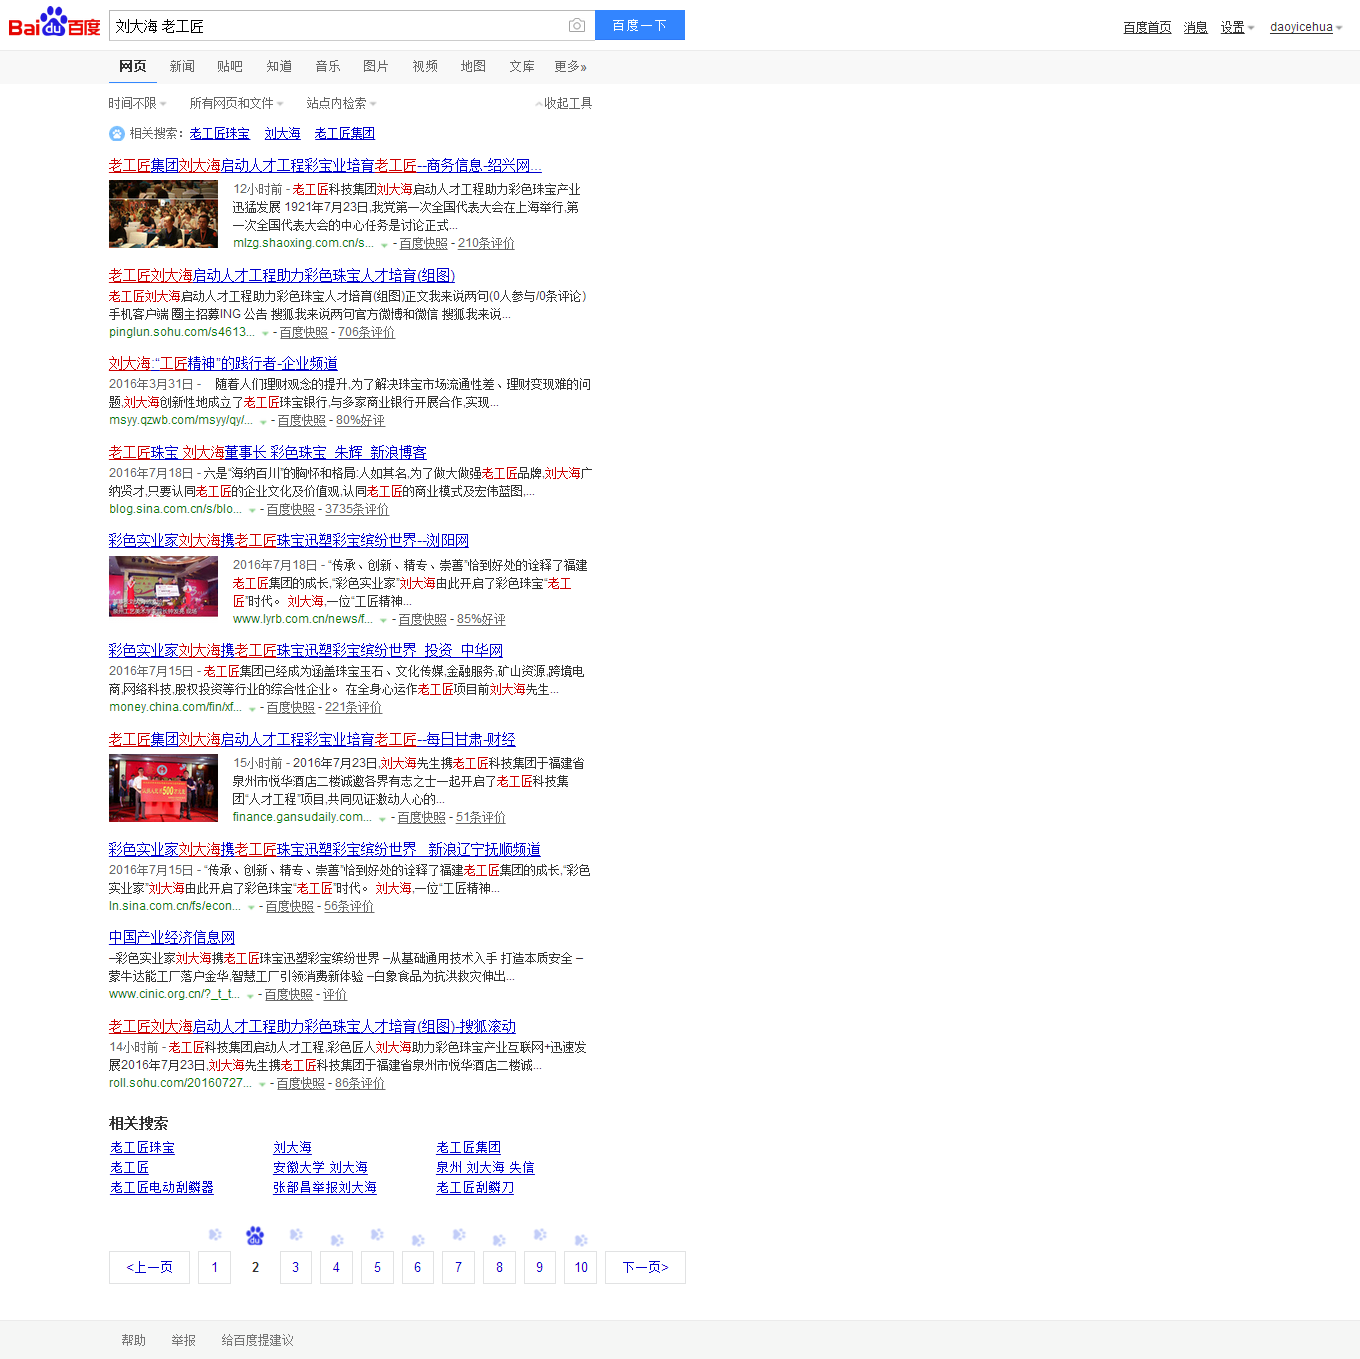Screen dimensions: 1360x1359
Task: Click thumbnail of the 浏阳网 result
Action: tap(163, 587)
